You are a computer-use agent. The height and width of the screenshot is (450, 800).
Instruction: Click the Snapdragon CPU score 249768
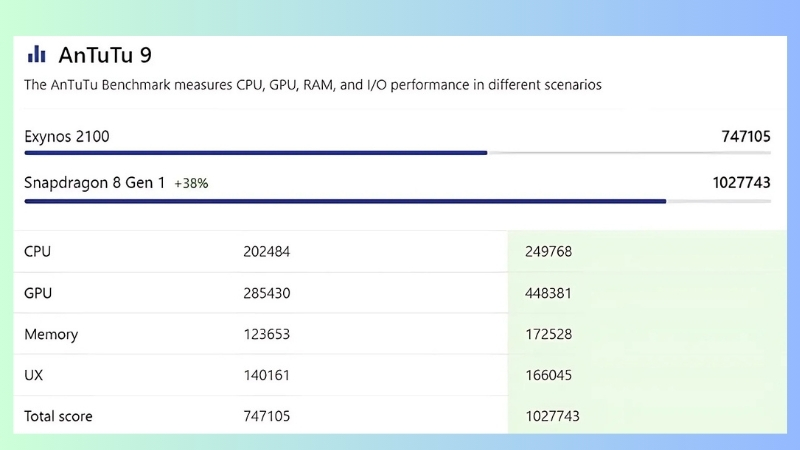[548, 252]
